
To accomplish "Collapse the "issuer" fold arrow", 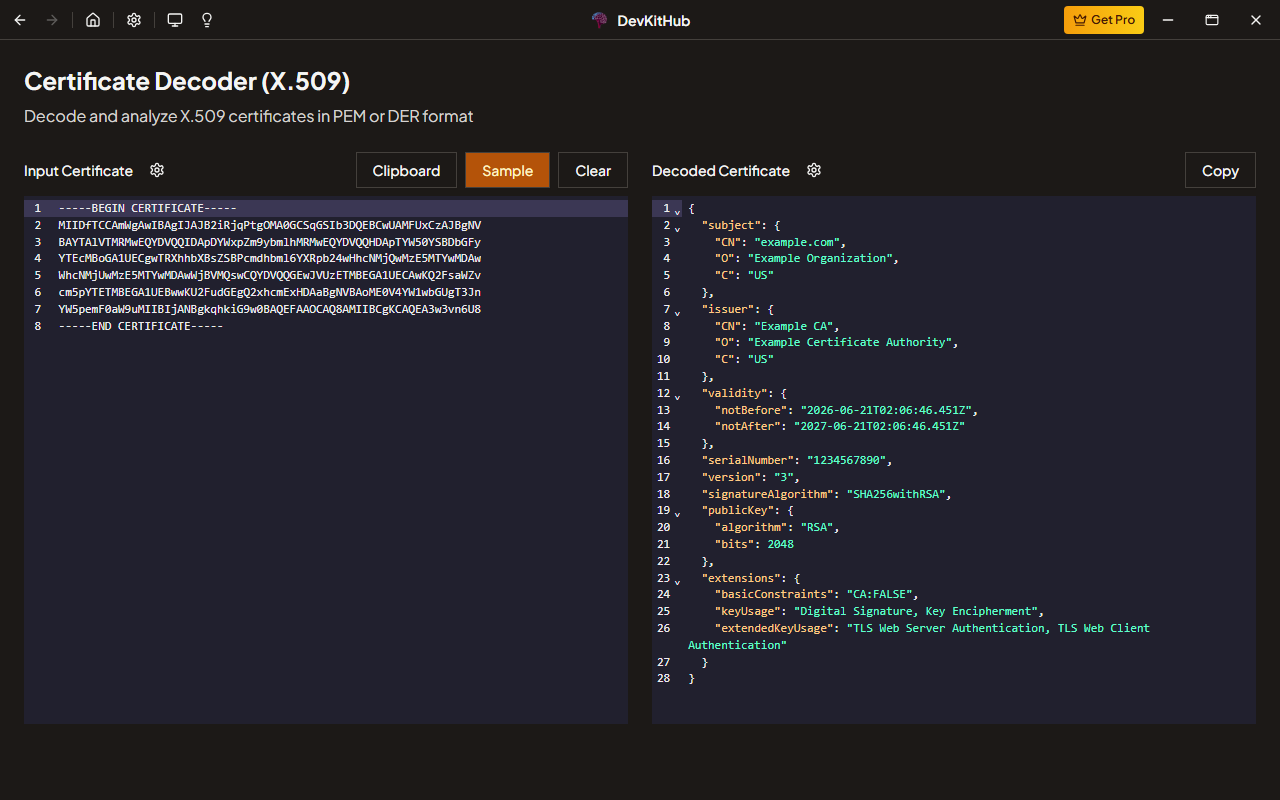I will coord(678,311).
